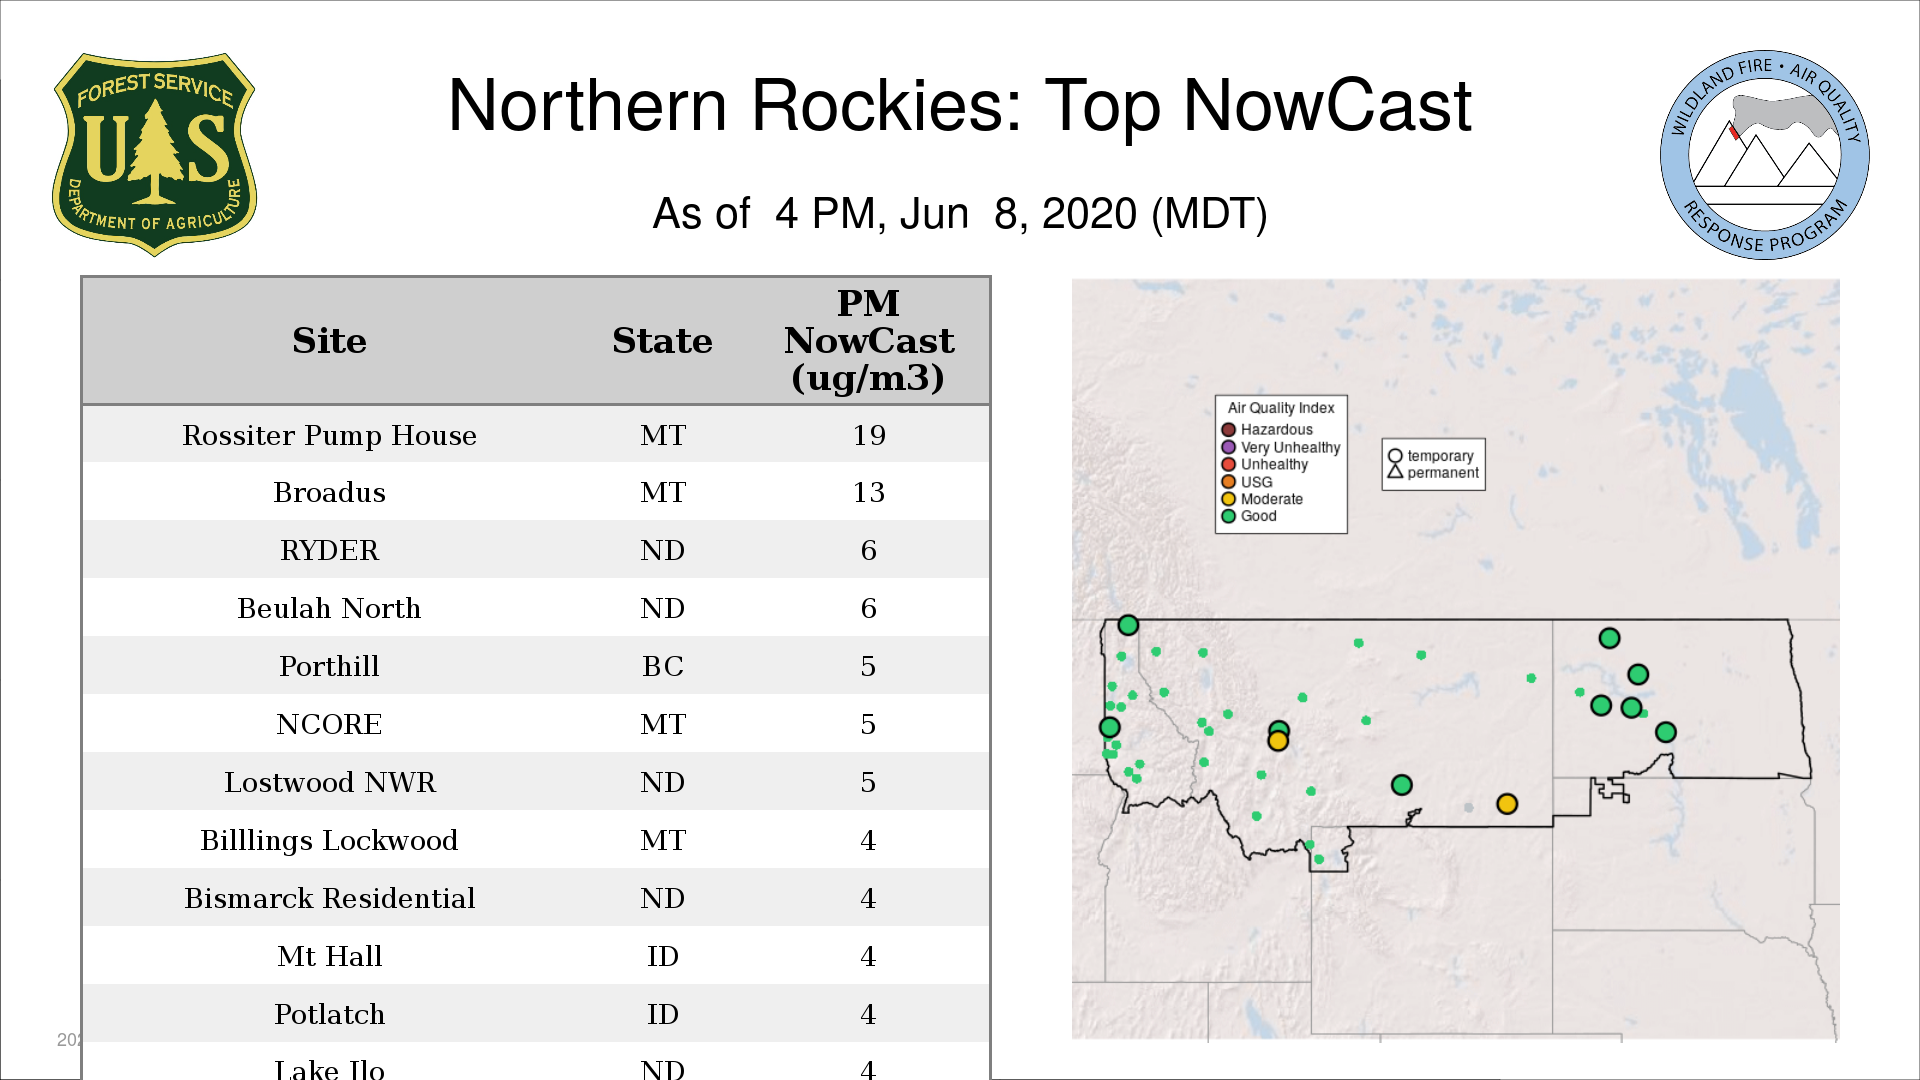1920x1080 pixels.
Task: Click the temporary monitor circle symbol
Action: pyautogui.click(x=1395, y=456)
